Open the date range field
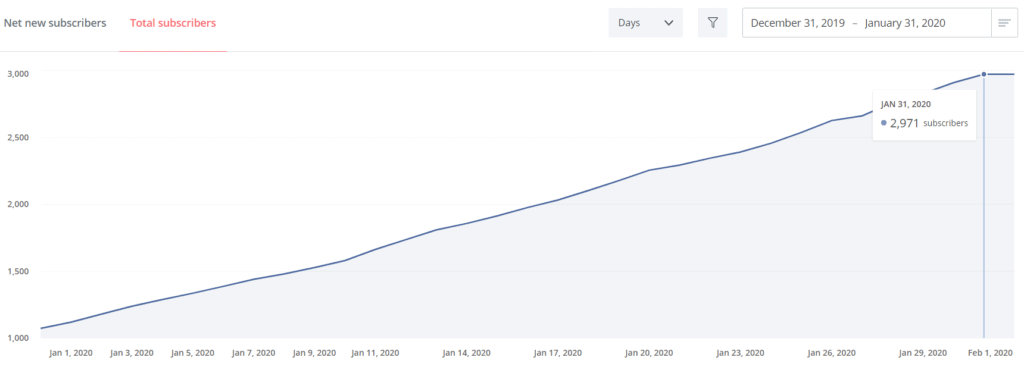 pyautogui.click(x=867, y=23)
